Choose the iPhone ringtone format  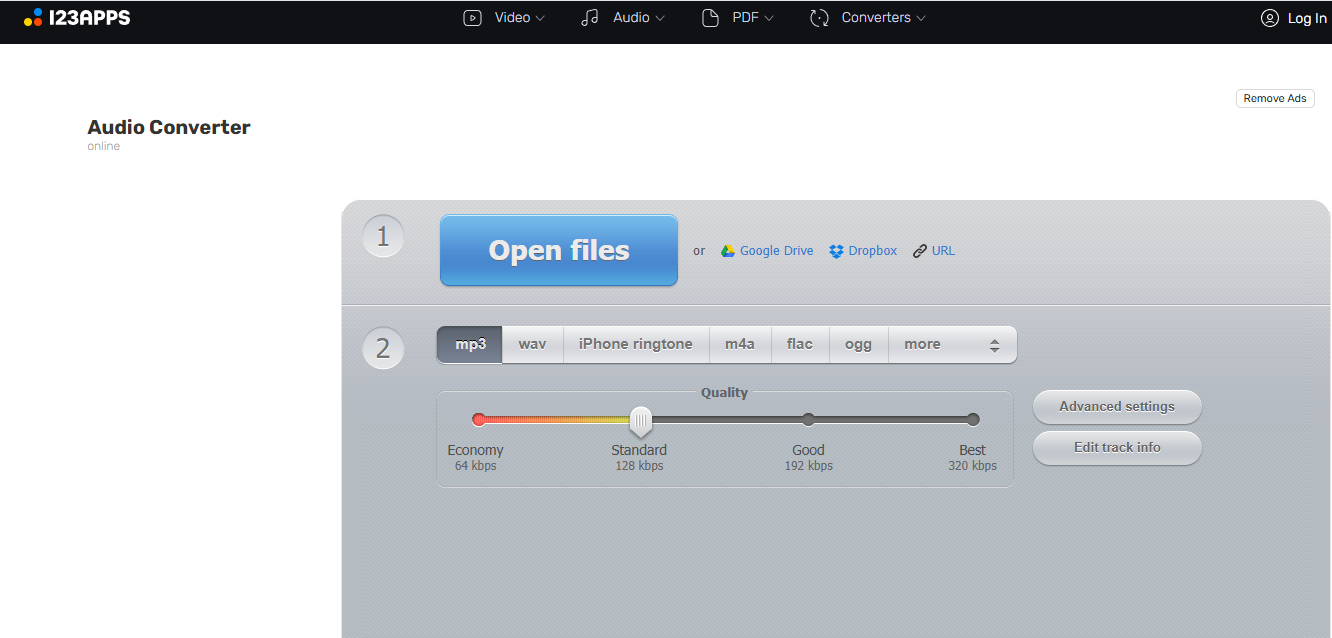pyautogui.click(x=636, y=344)
